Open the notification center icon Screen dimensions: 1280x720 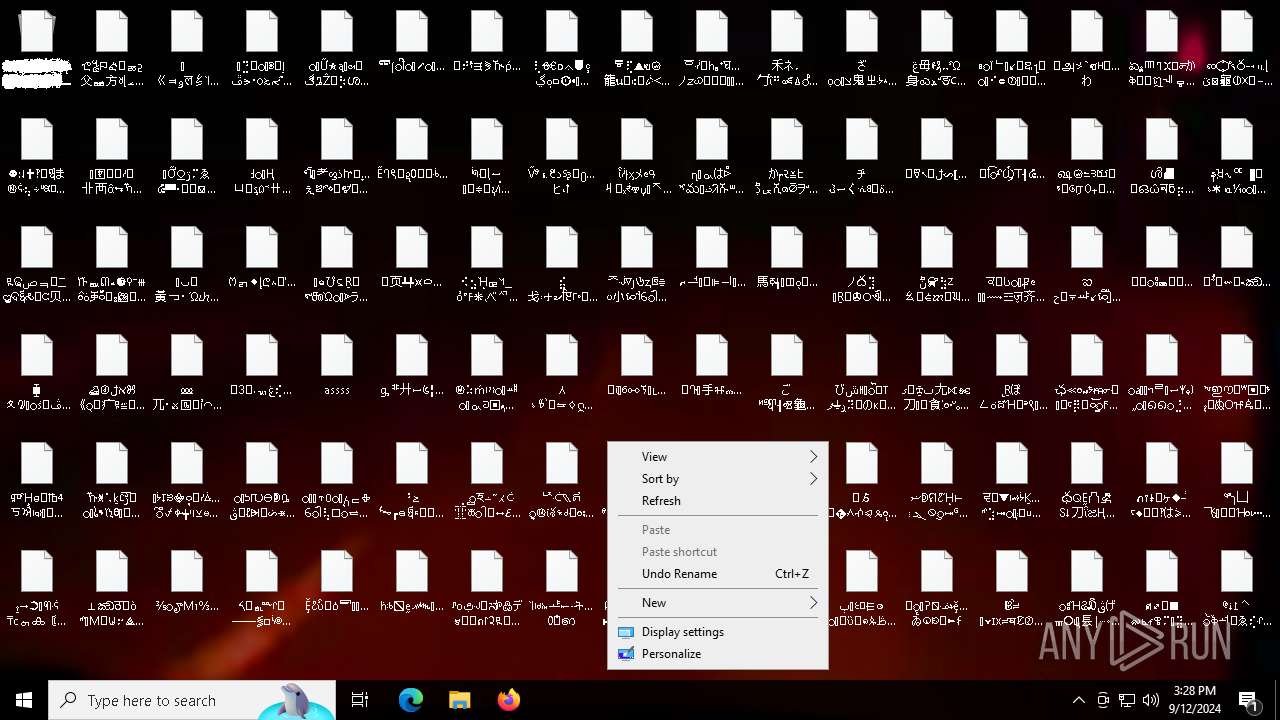click(1249, 700)
